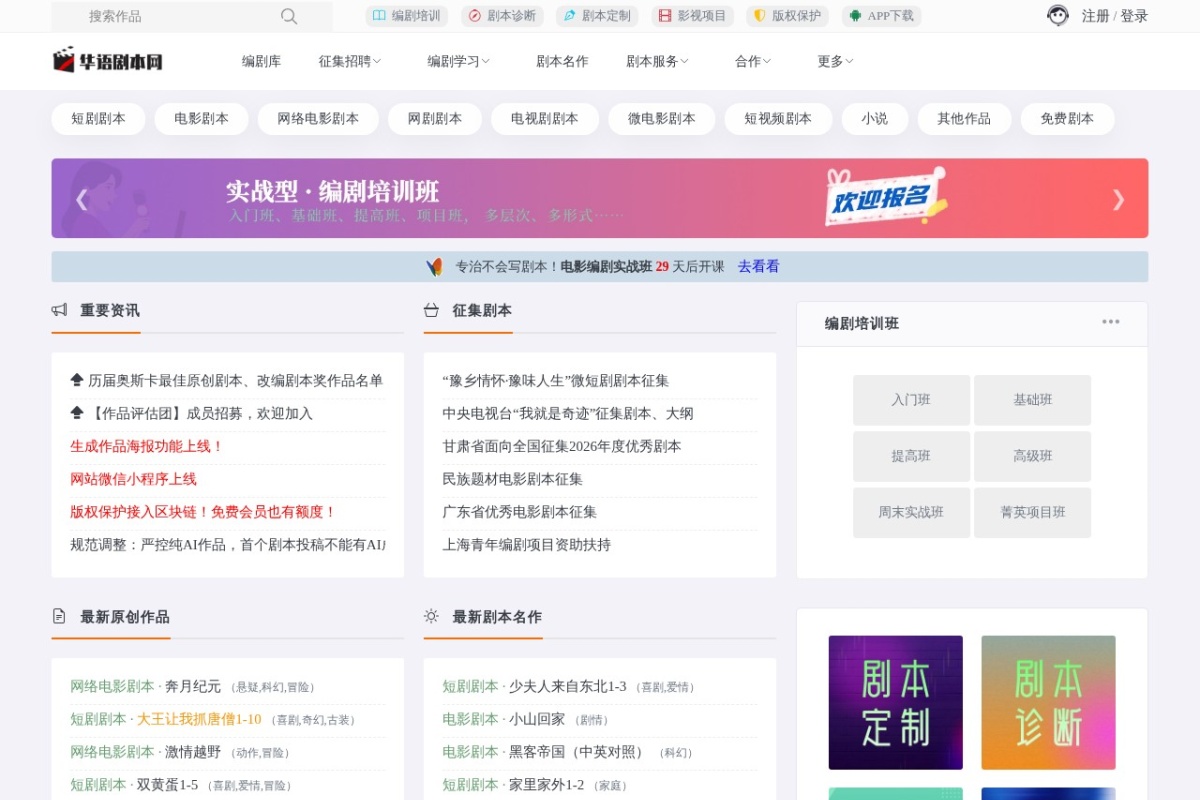Viewport: 1200px width, 800px height.
Task: Click the 登录 link
Action: click(1134, 16)
